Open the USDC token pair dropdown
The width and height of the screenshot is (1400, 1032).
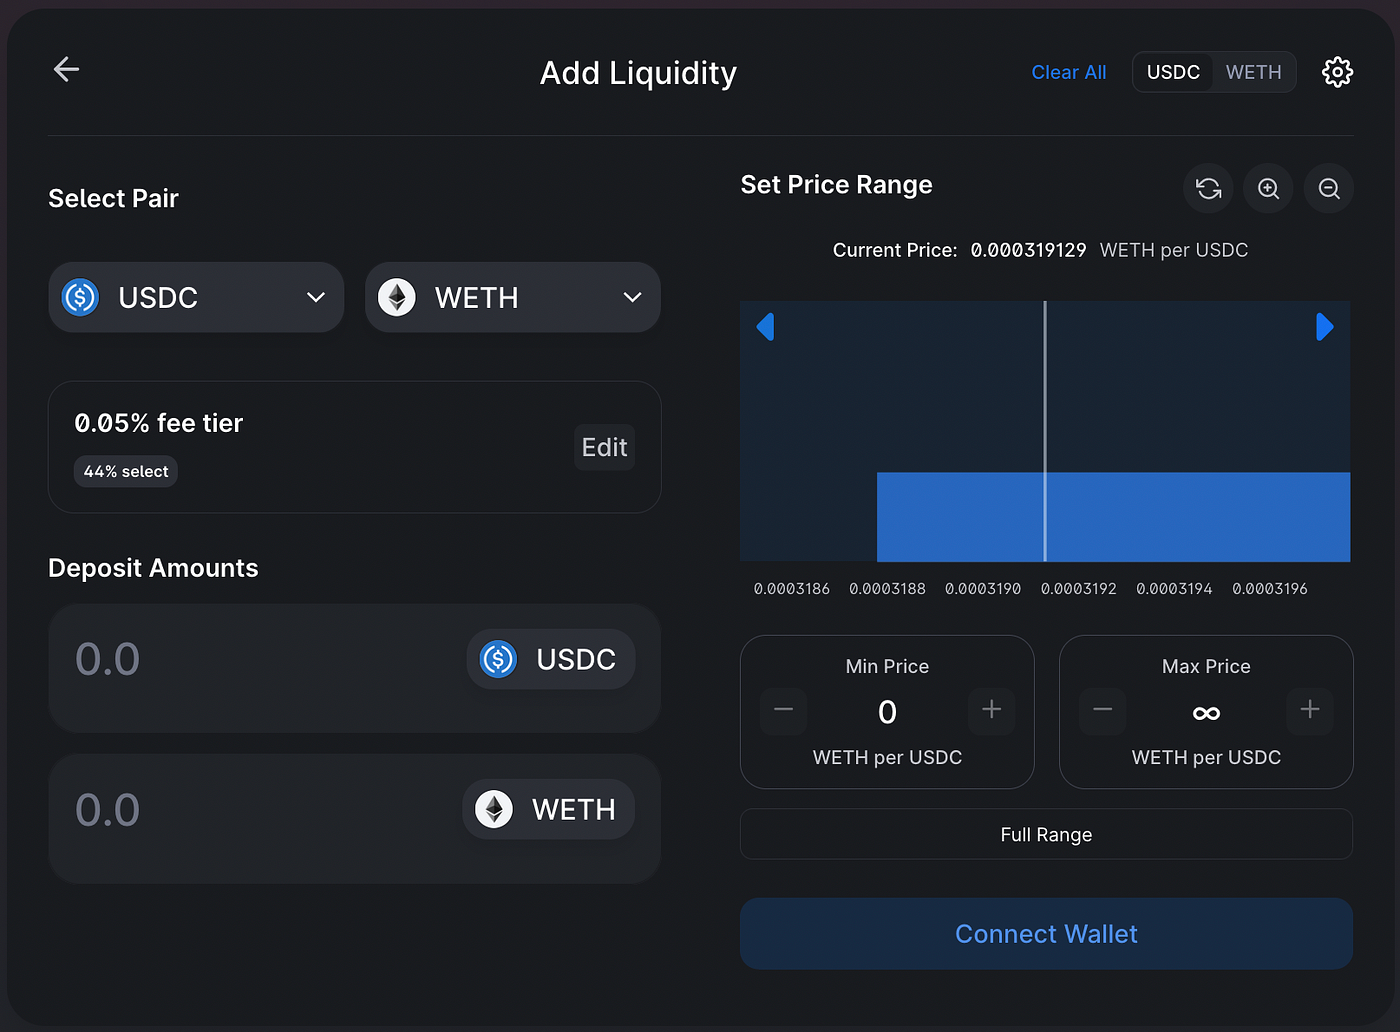coord(196,297)
